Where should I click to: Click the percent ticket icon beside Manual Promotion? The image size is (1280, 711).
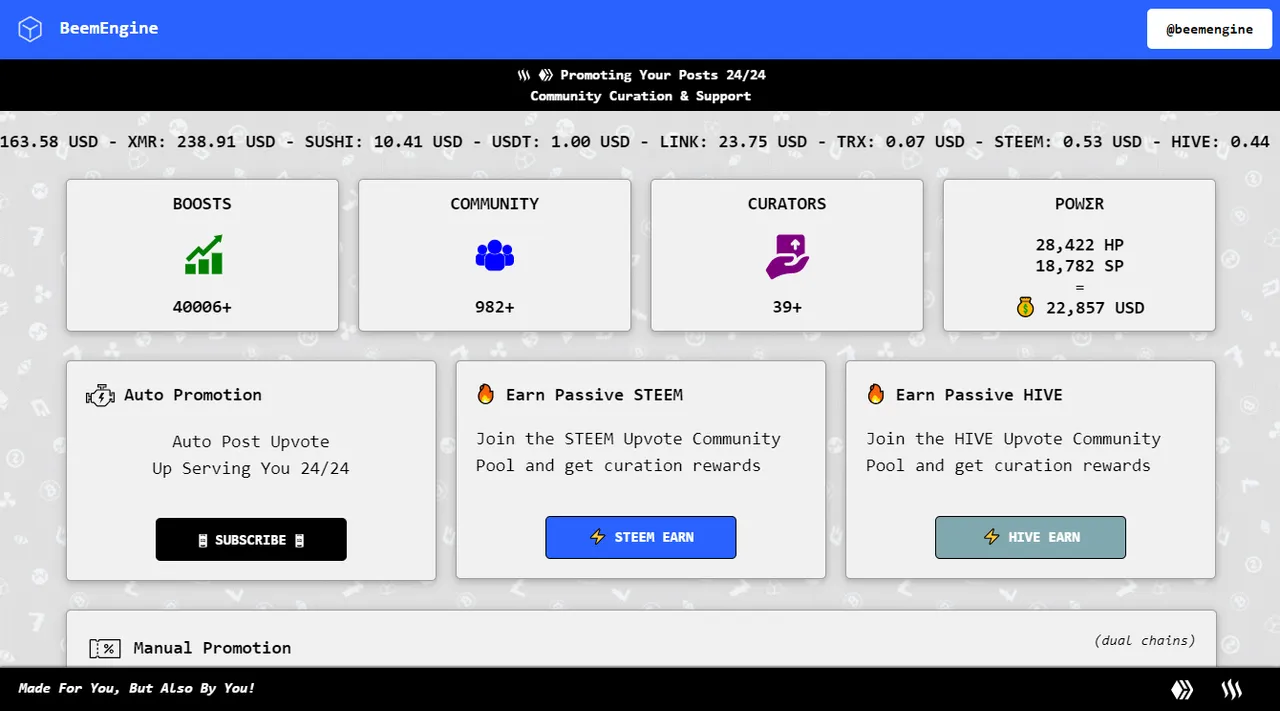coord(105,649)
